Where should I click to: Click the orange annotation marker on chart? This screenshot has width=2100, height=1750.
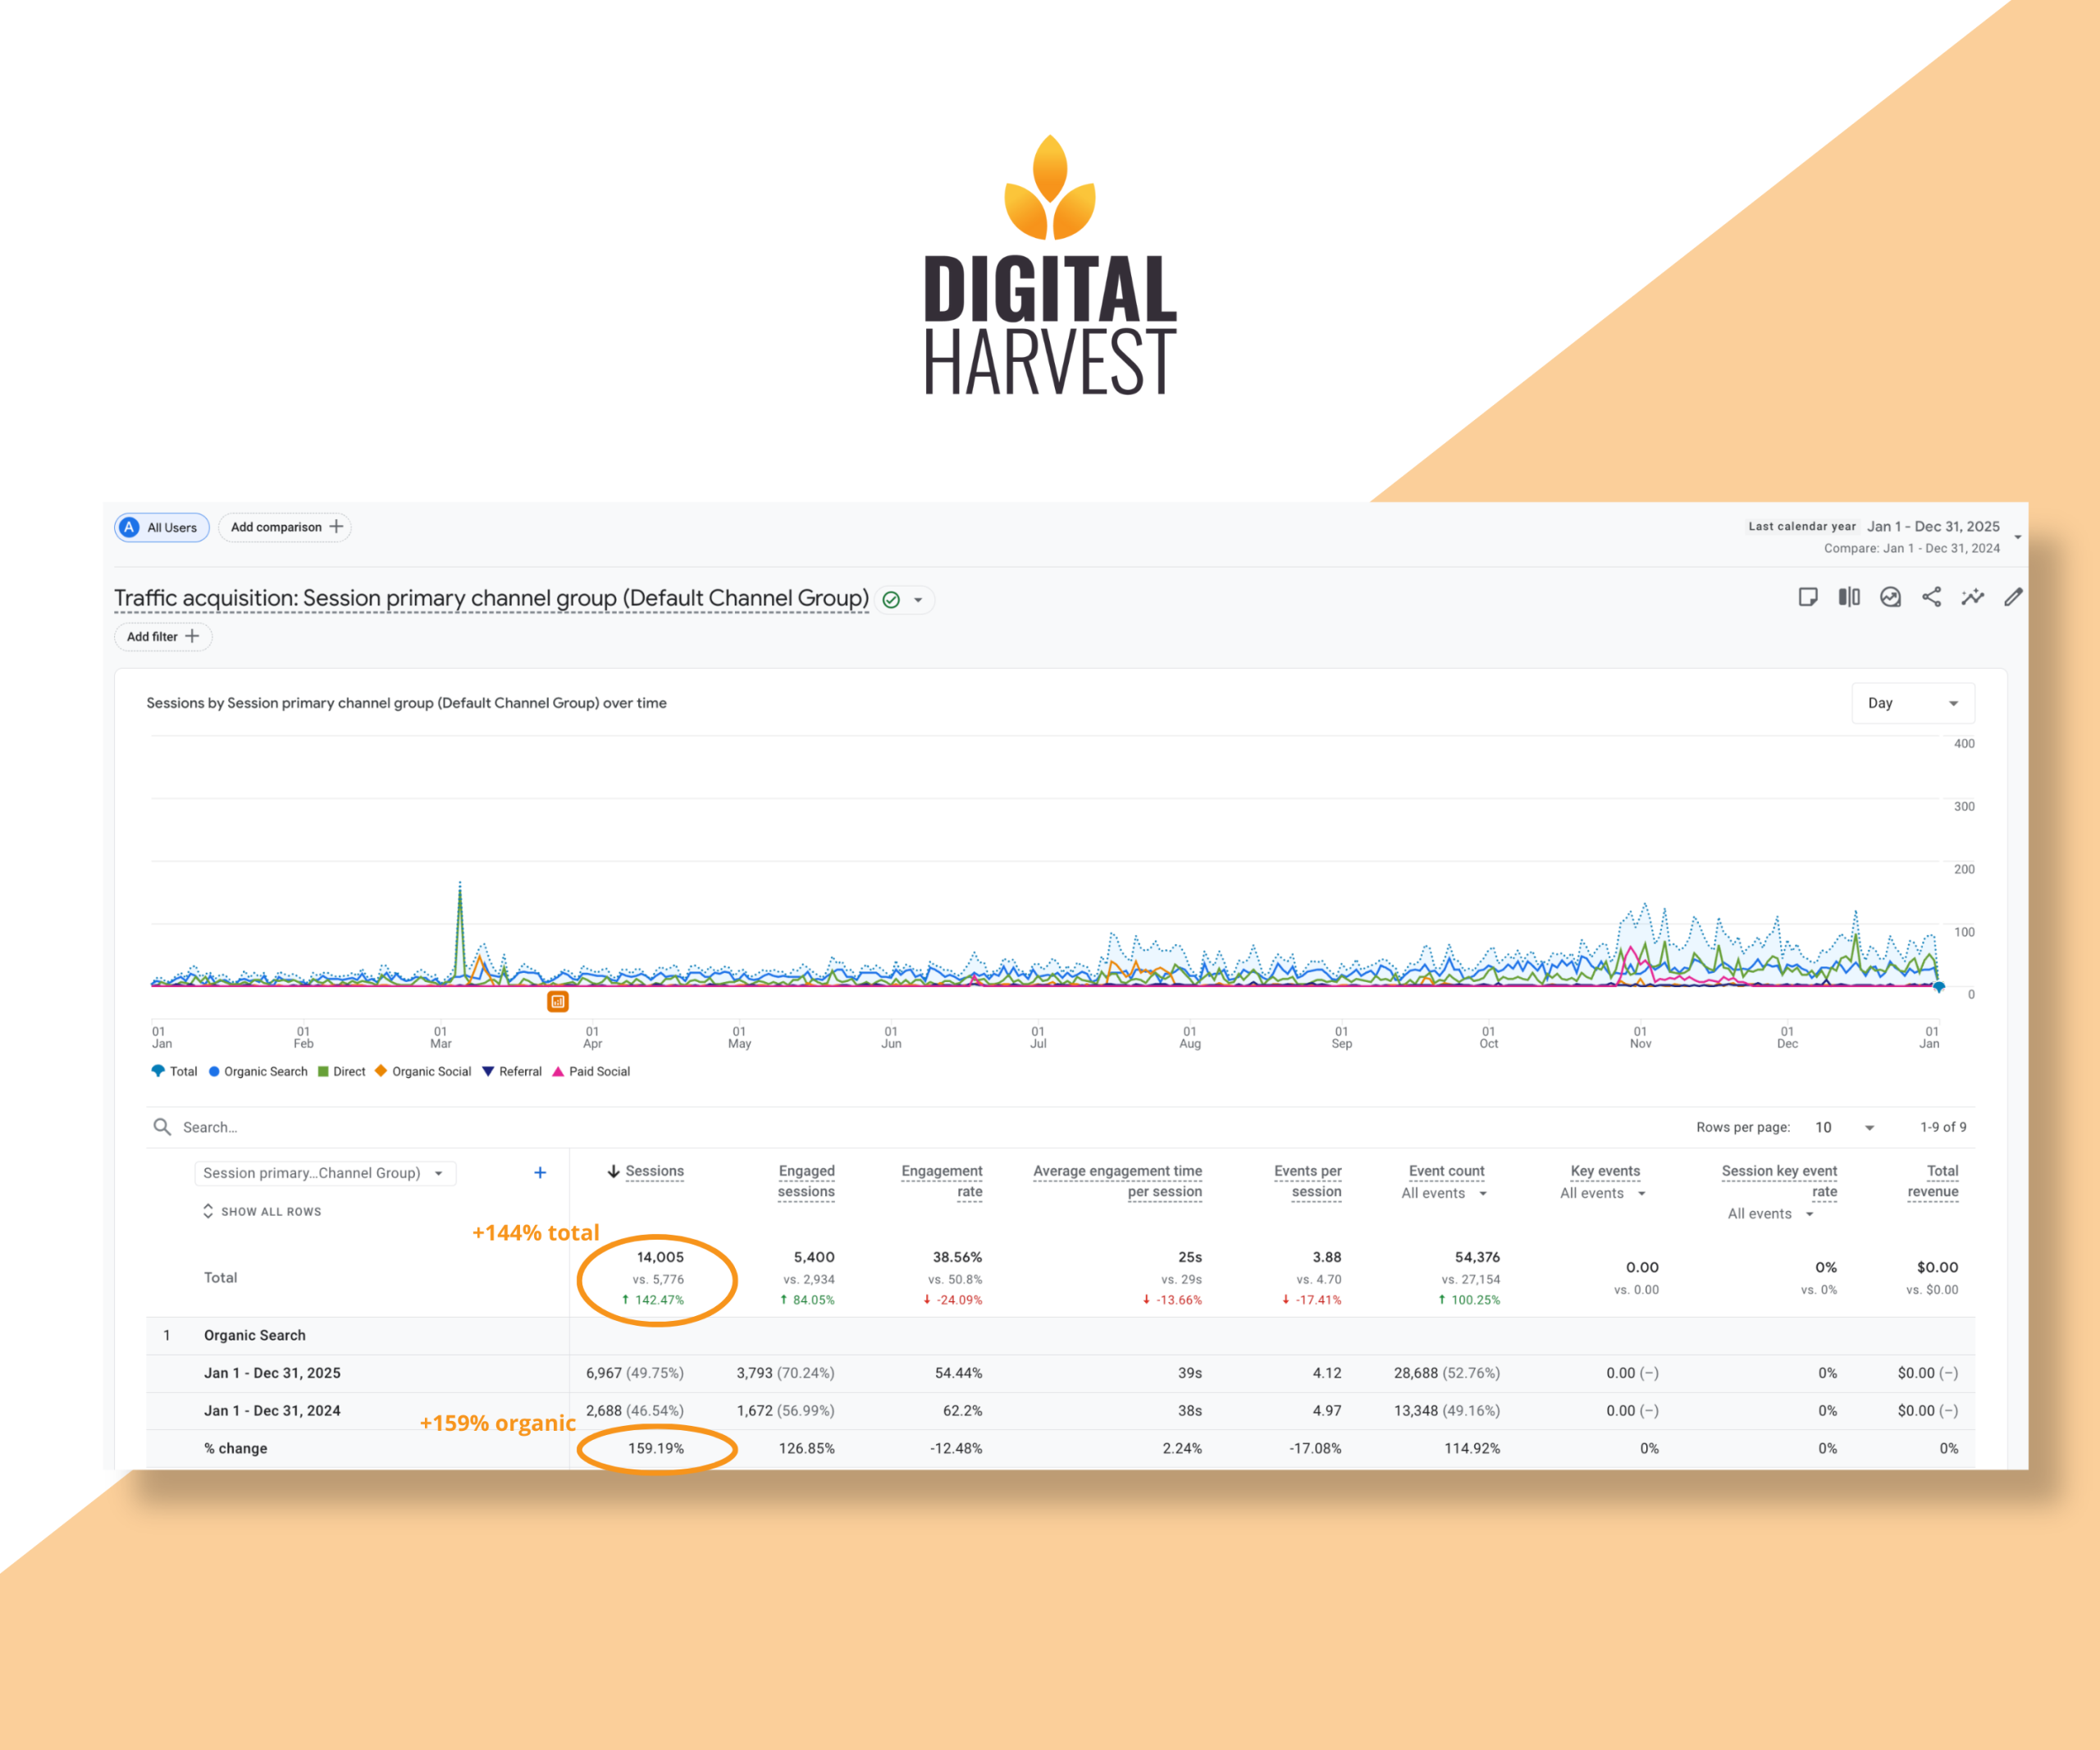[558, 1001]
